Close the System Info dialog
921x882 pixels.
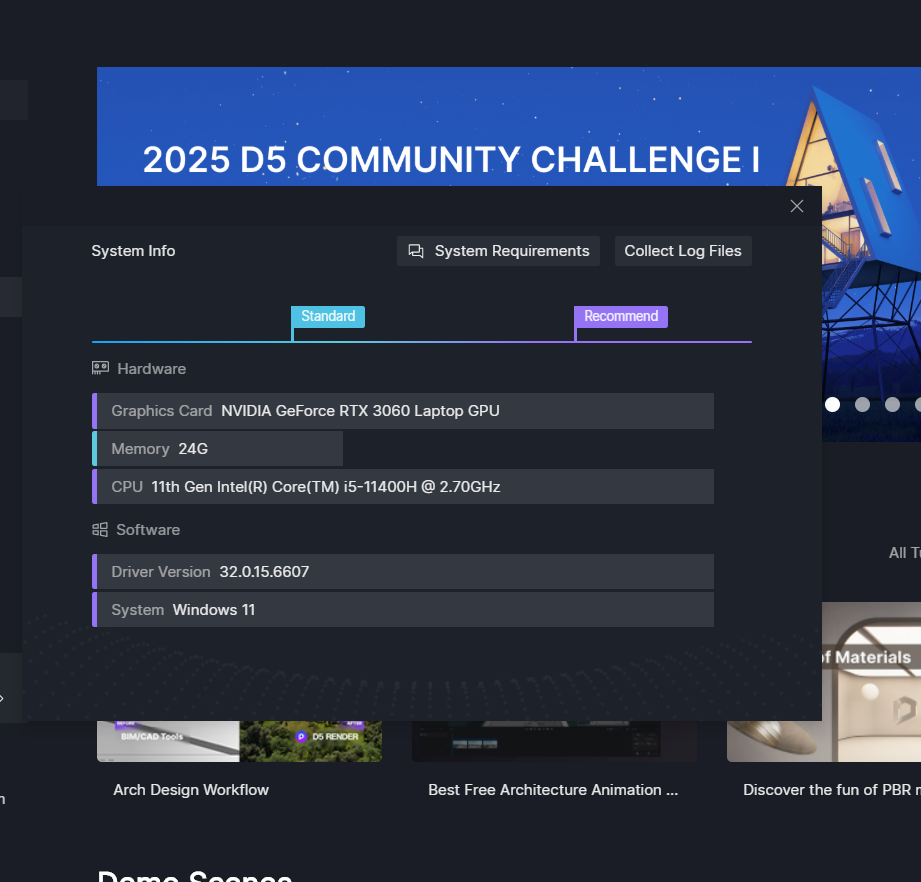(x=796, y=206)
